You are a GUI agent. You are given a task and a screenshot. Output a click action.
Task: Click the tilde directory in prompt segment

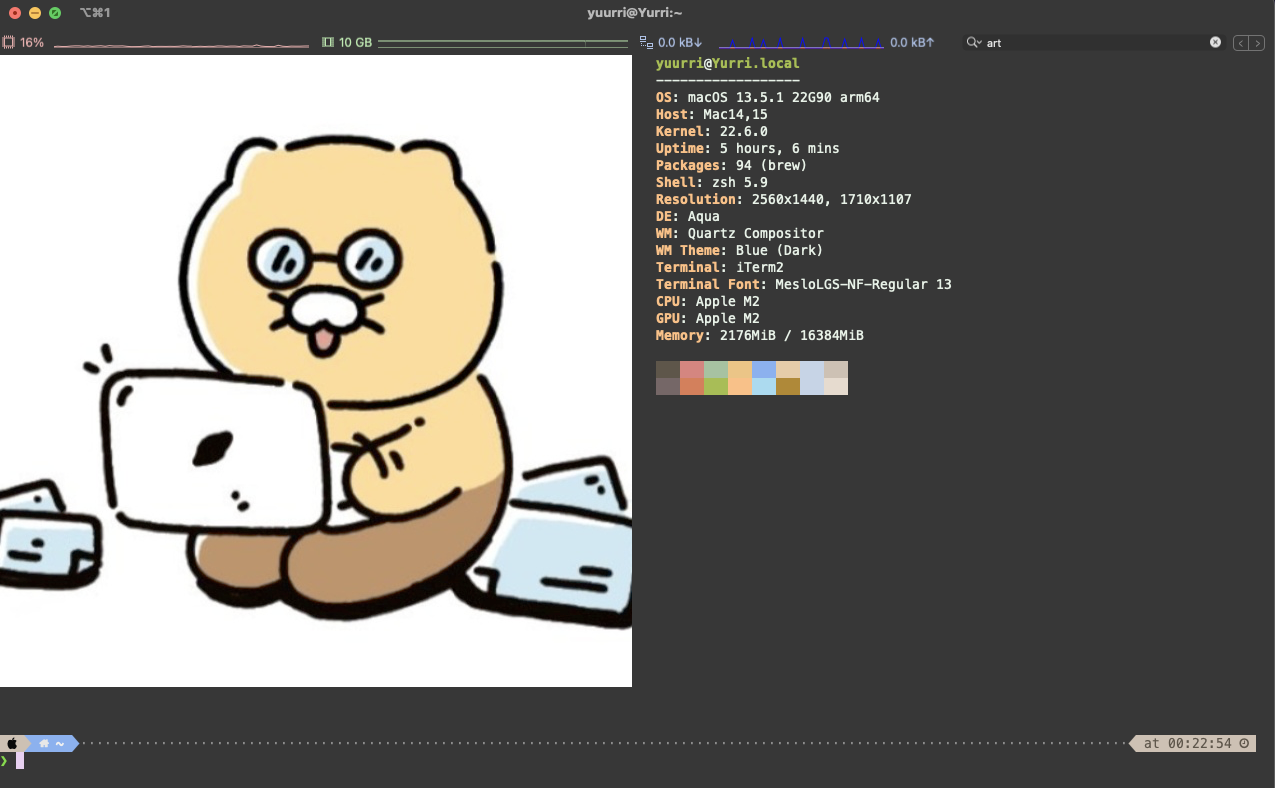tap(60, 743)
